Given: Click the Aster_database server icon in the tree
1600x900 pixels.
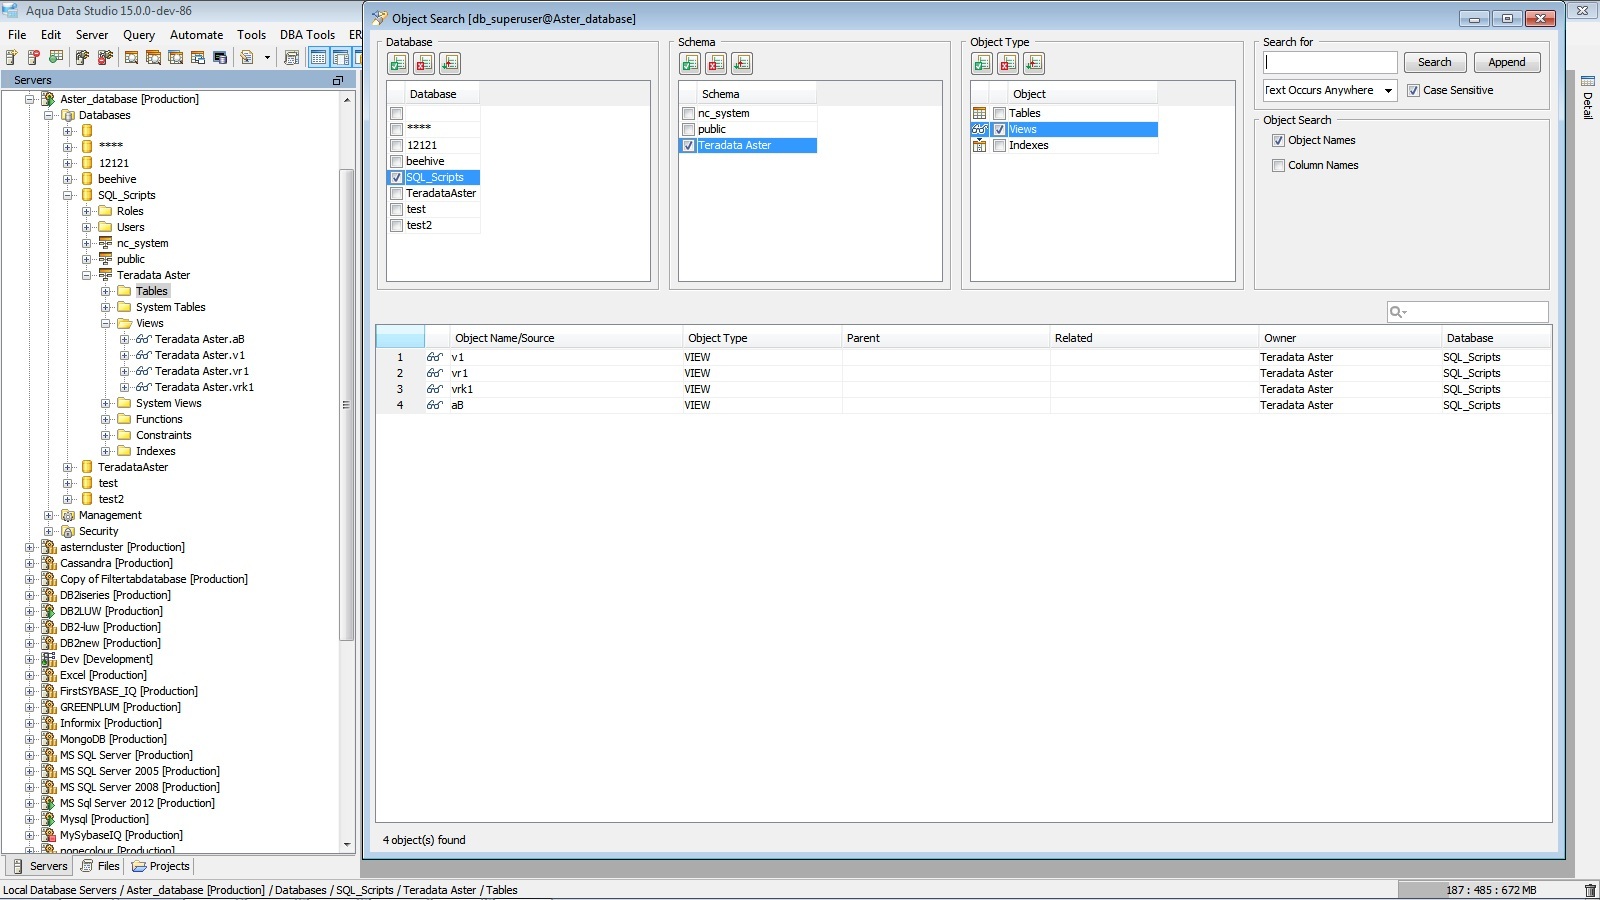Looking at the screenshot, I should (48, 99).
